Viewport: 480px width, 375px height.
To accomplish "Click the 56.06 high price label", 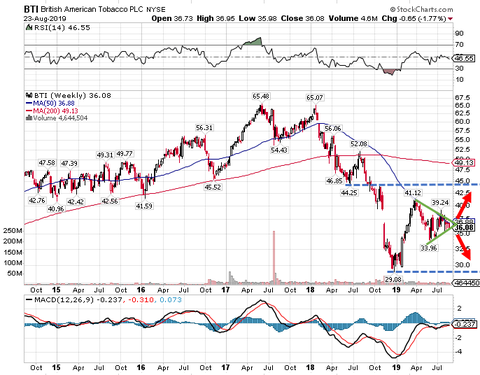I will (333, 128).
